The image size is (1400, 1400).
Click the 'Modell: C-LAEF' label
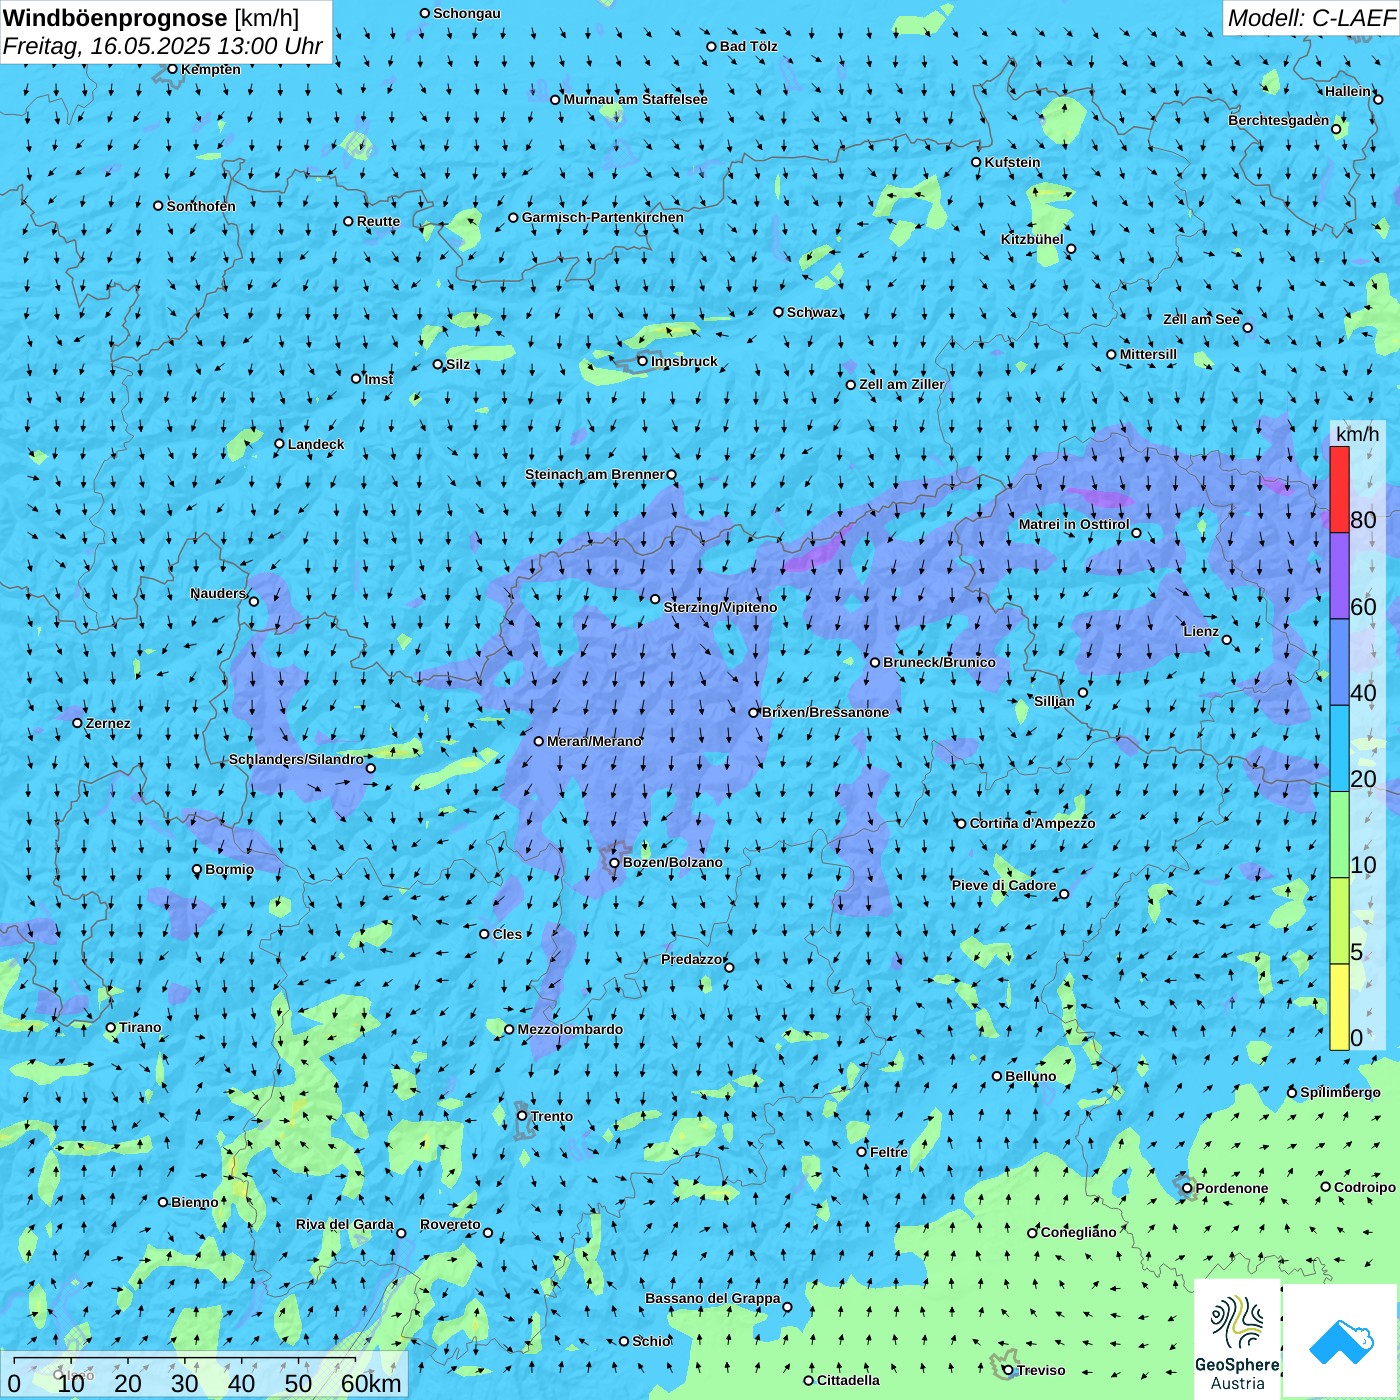pos(1311,18)
